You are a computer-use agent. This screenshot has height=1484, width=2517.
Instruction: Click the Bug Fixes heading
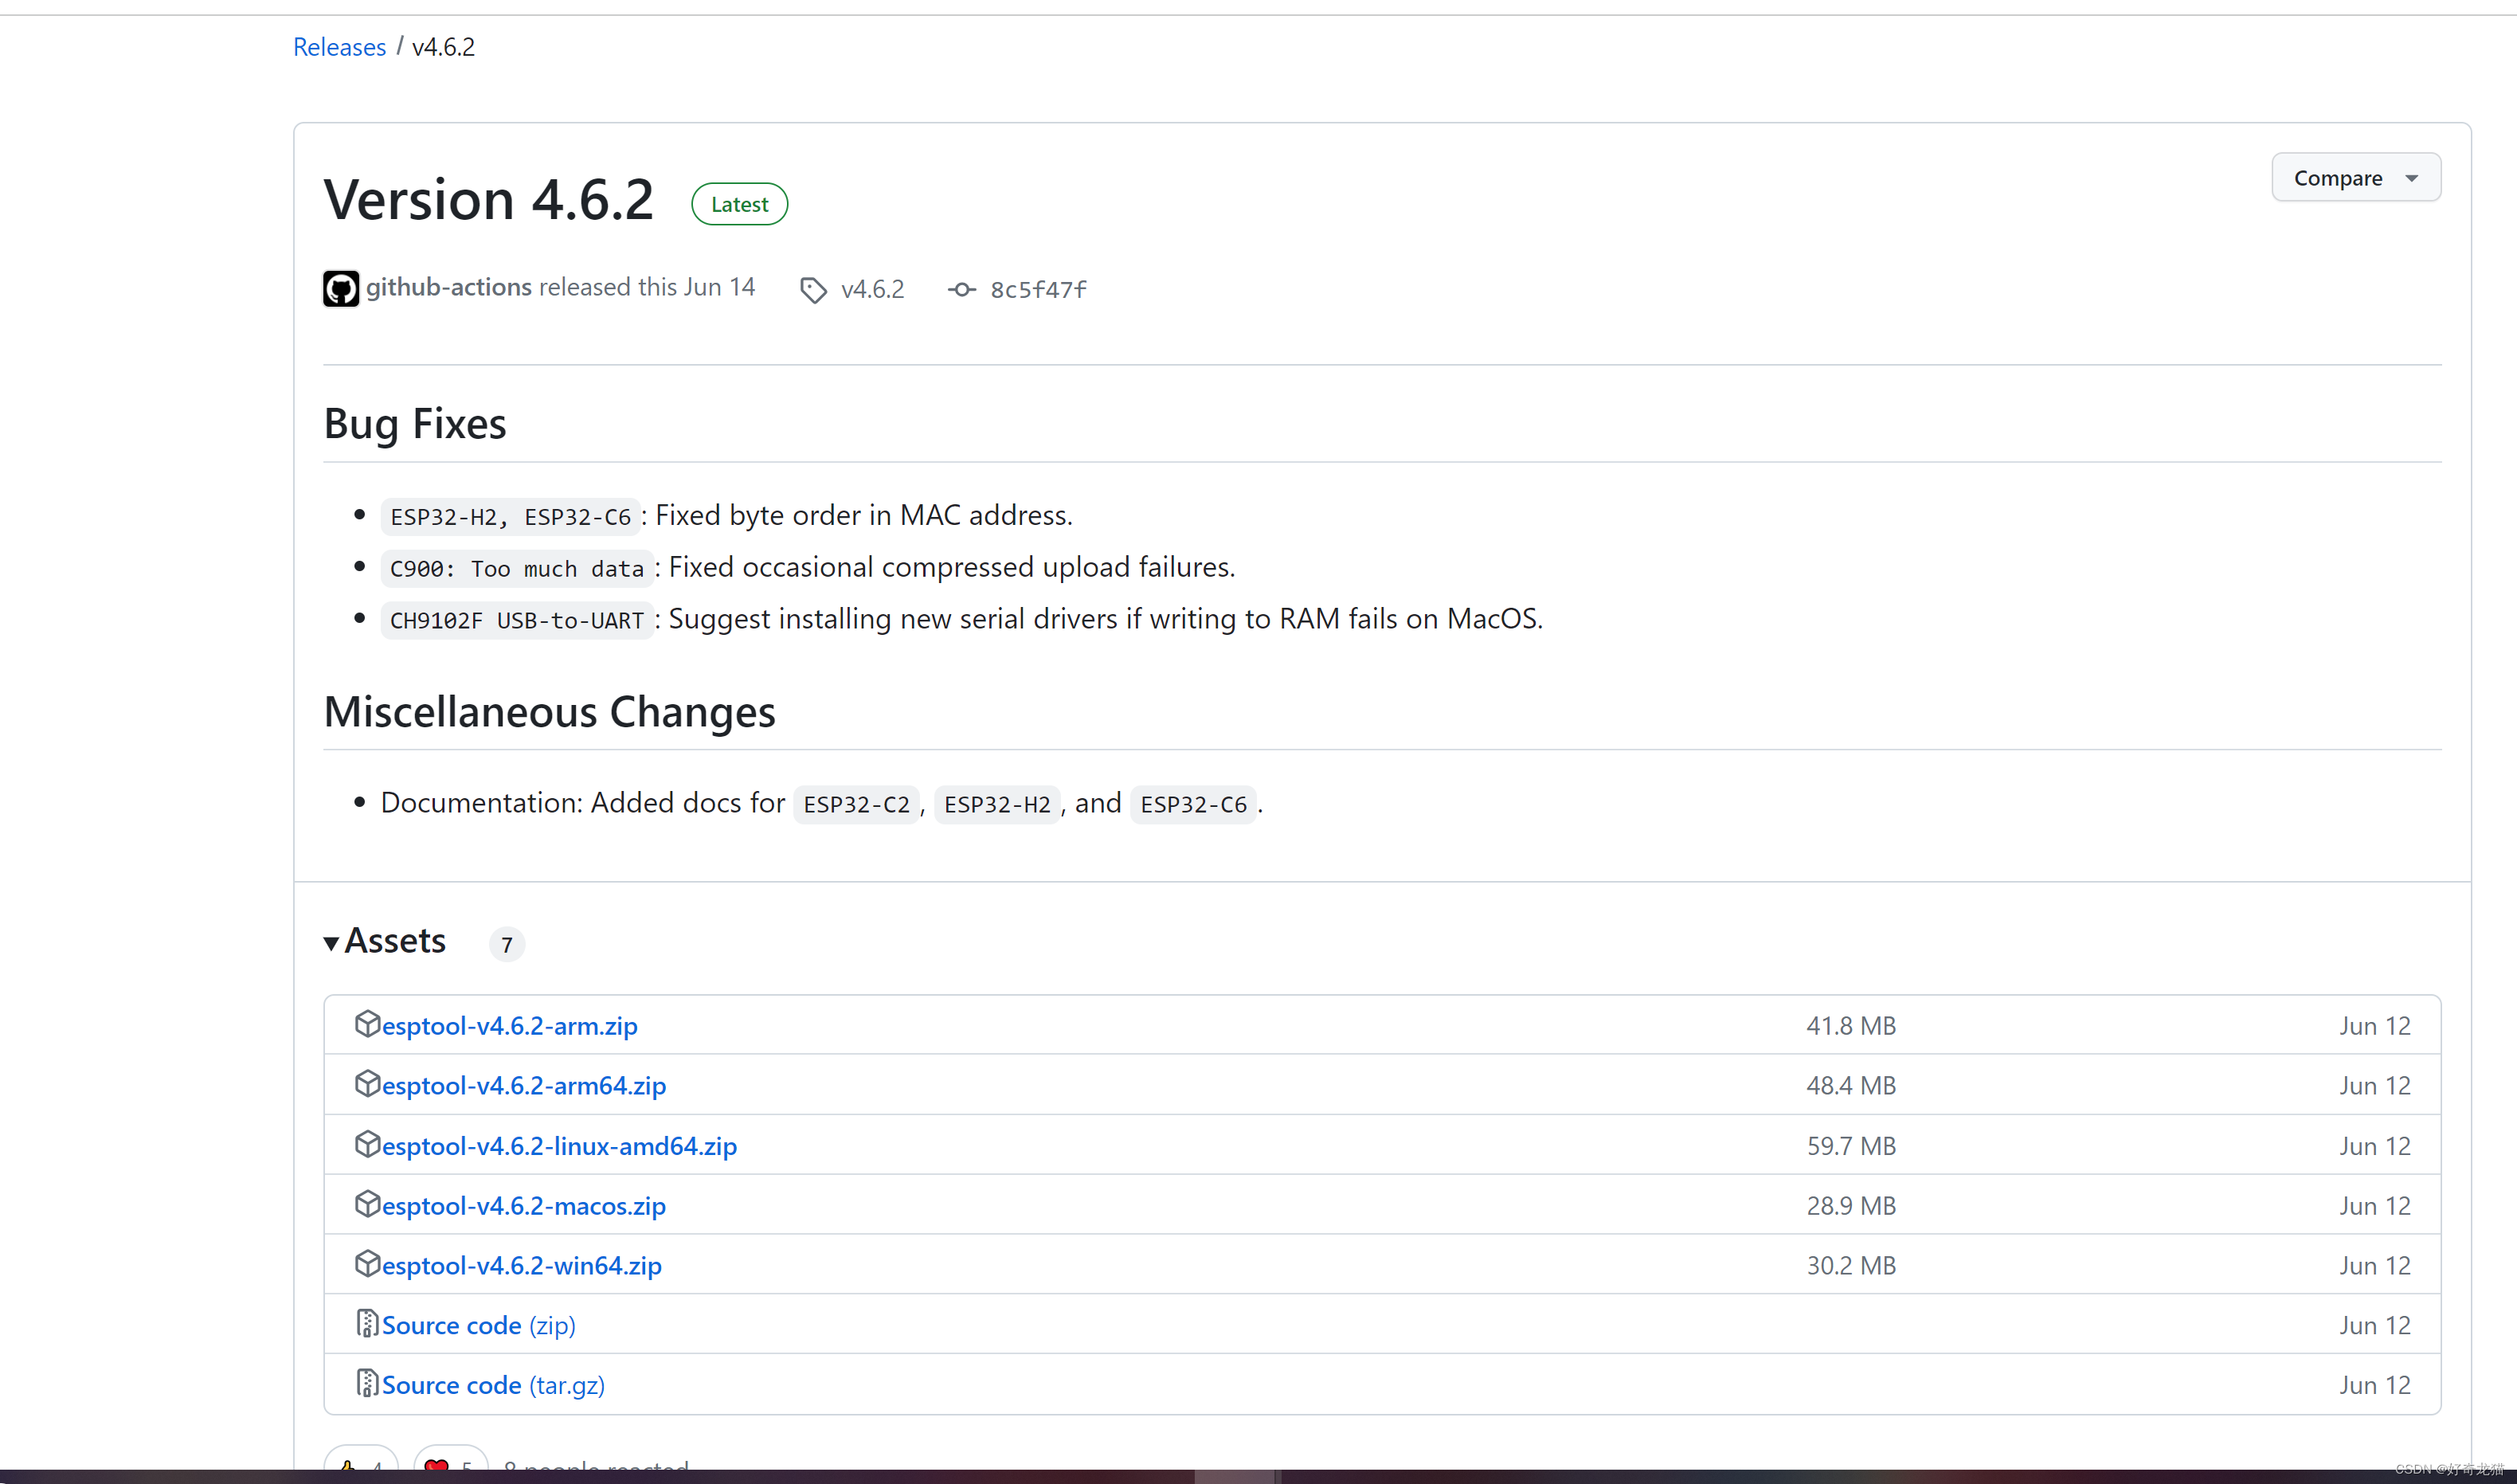point(415,424)
